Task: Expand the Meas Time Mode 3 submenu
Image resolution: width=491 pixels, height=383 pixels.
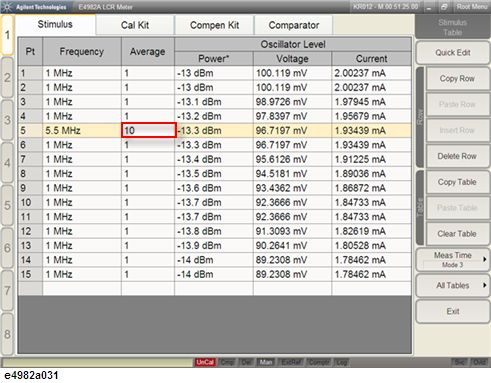Action: (x=453, y=259)
